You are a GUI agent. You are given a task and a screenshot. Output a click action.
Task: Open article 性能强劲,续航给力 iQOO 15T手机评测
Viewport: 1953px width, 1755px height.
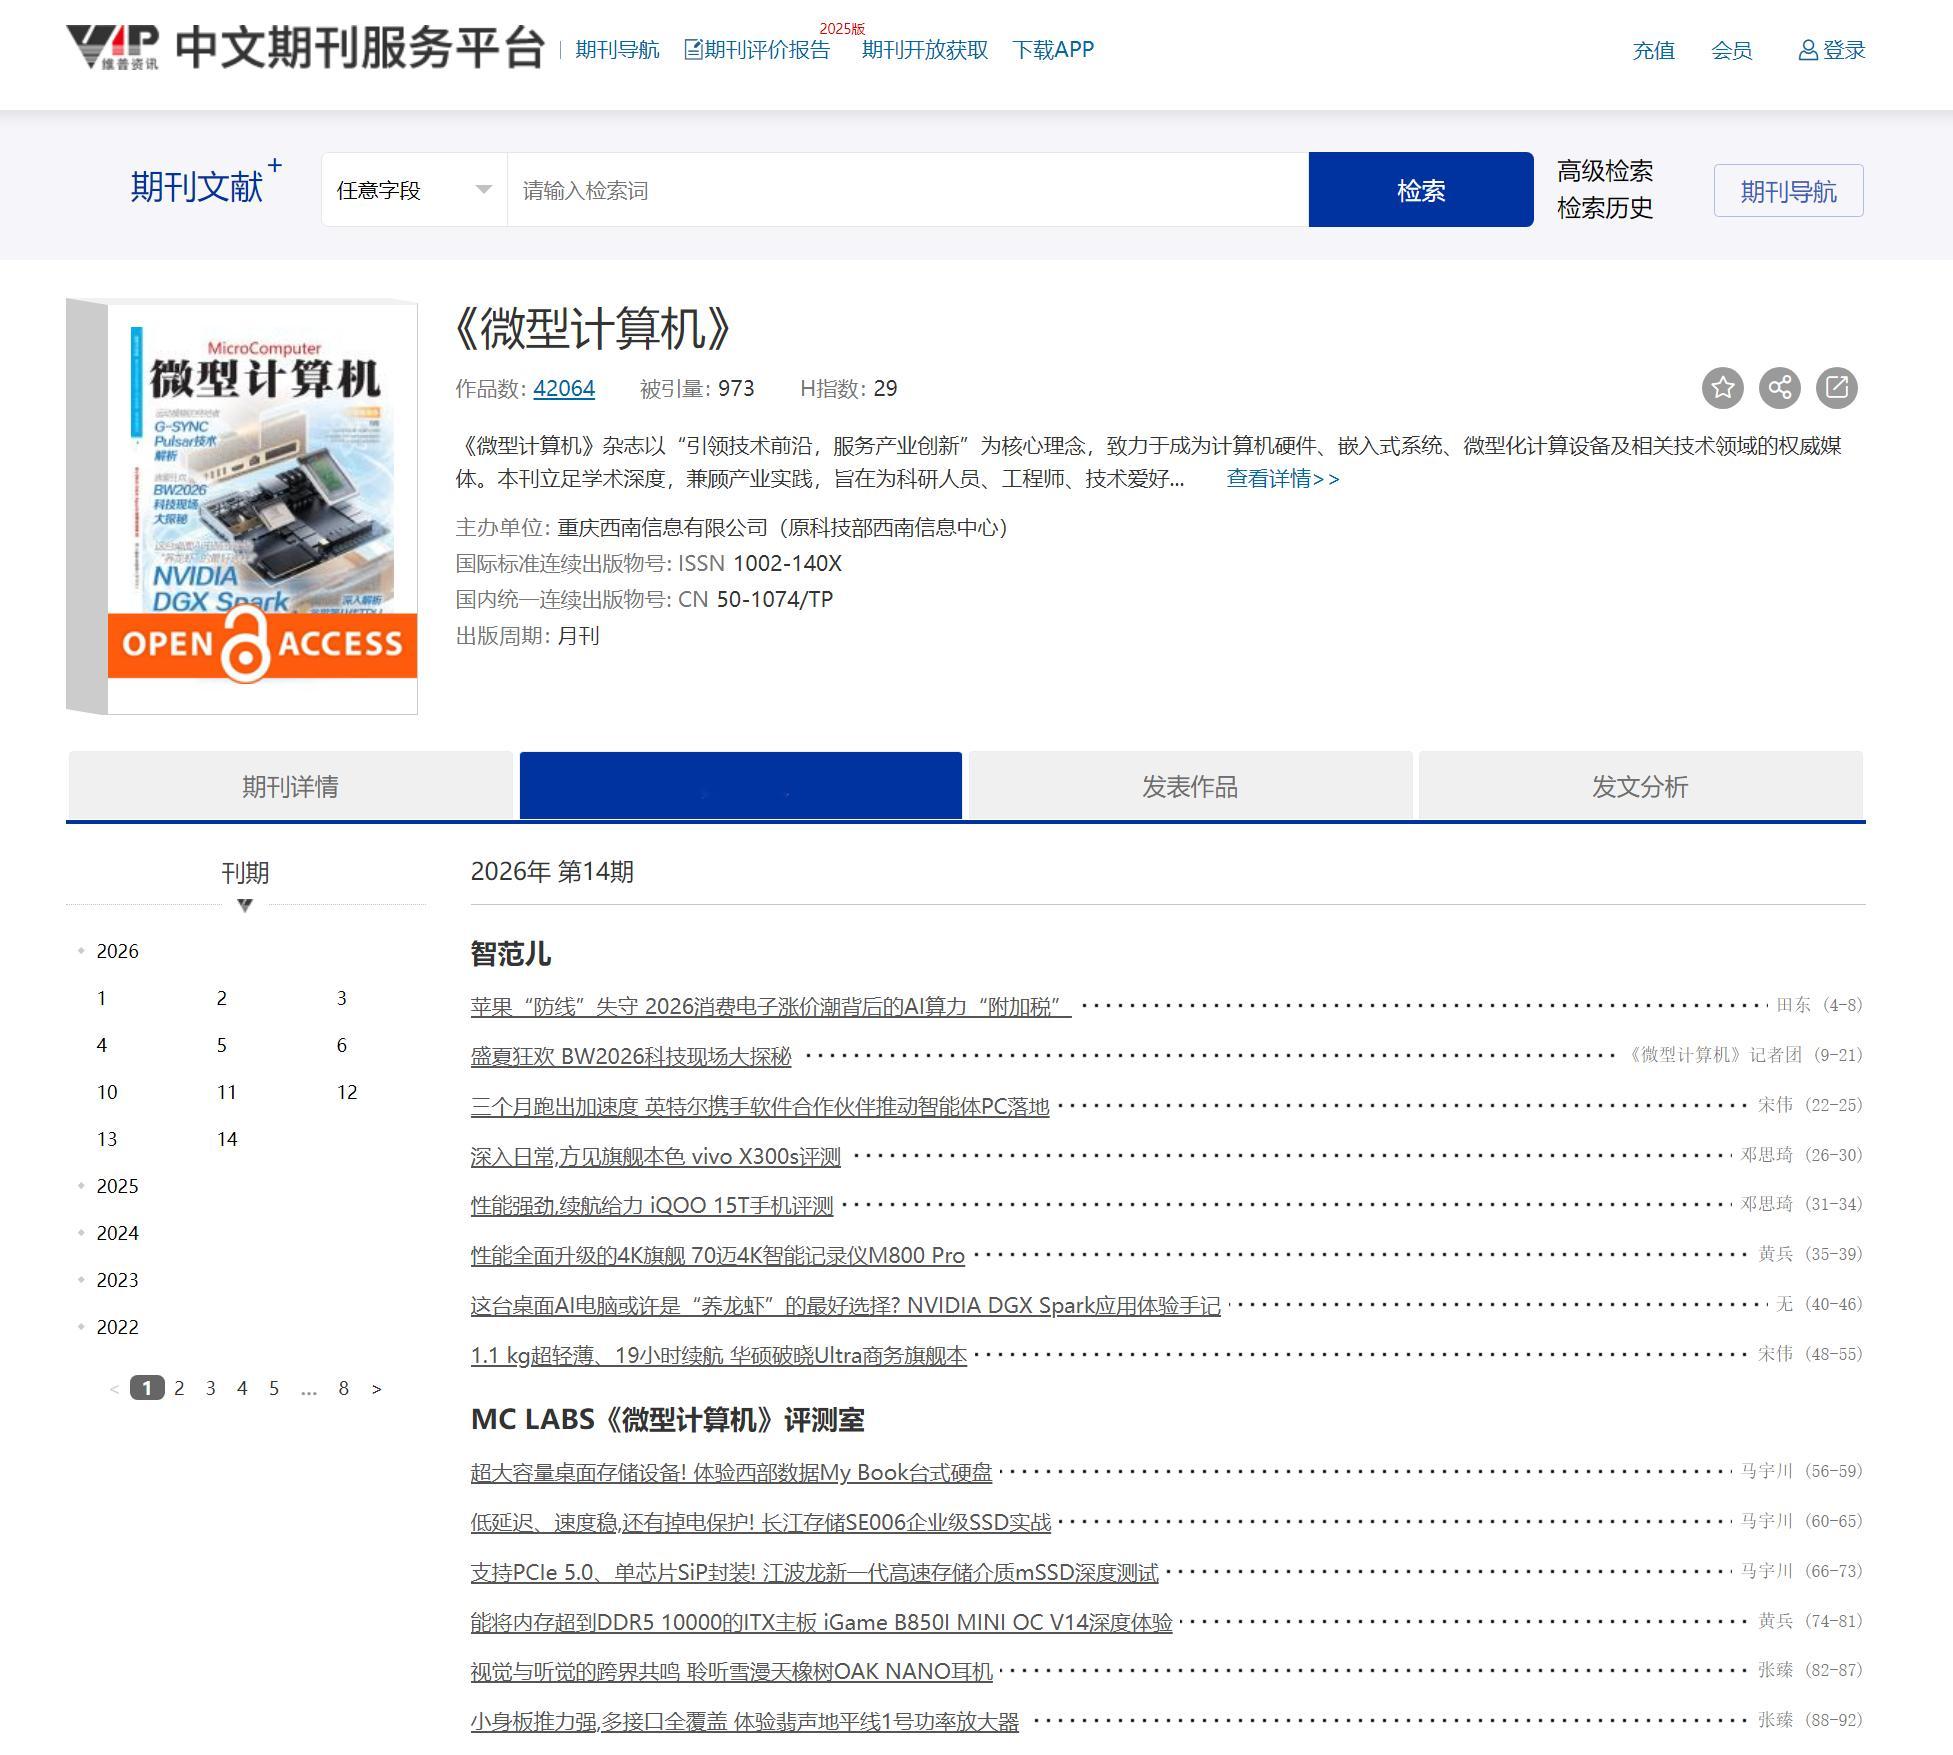coord(652,1205)
